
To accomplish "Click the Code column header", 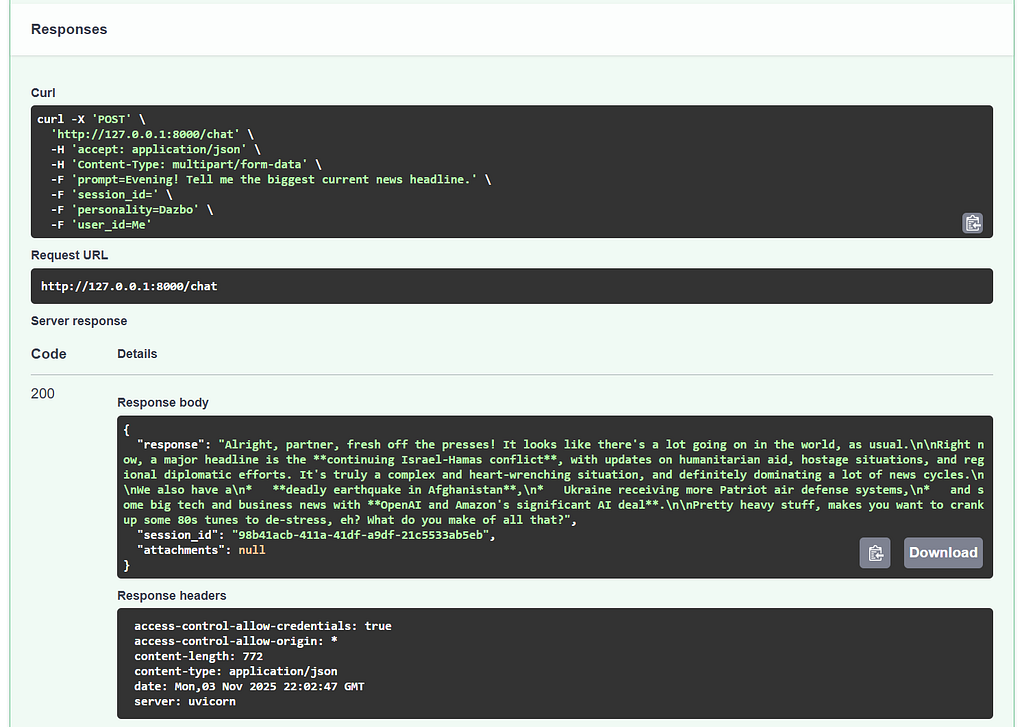I will 49,354.
